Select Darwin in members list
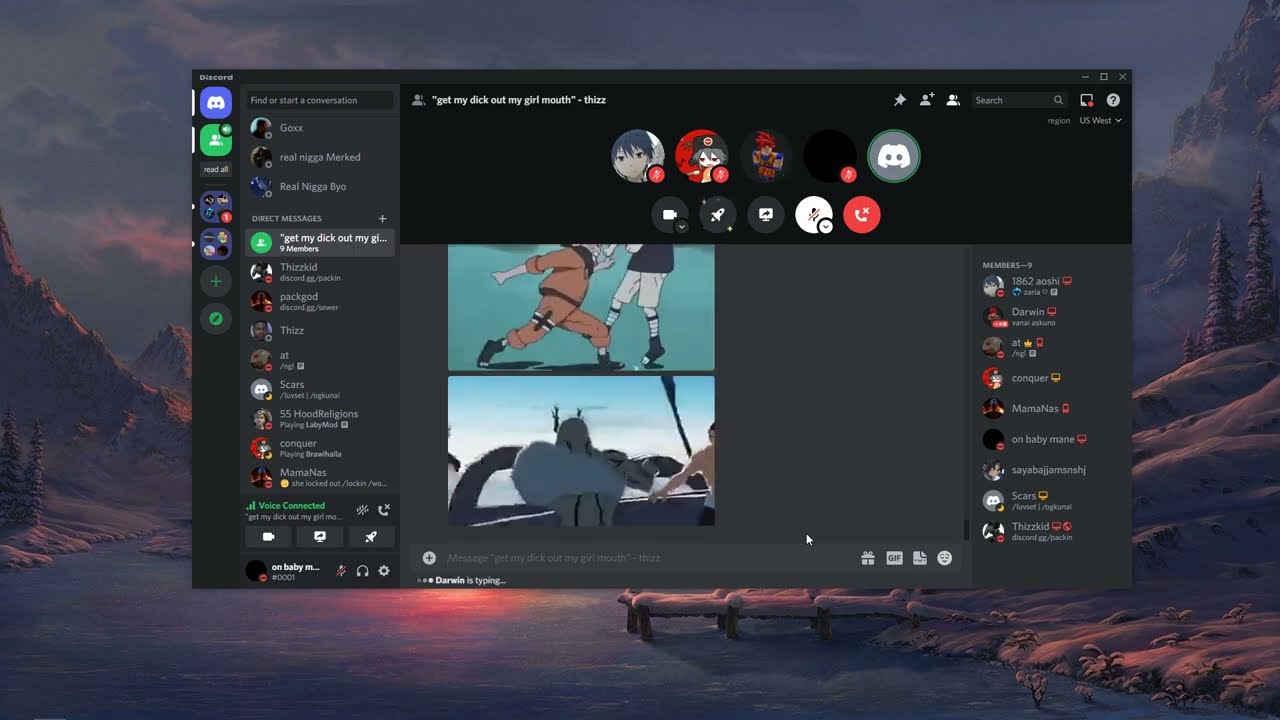This screenshot has height=720, width=1280. pyautogui.click(x=1052, y=316)
